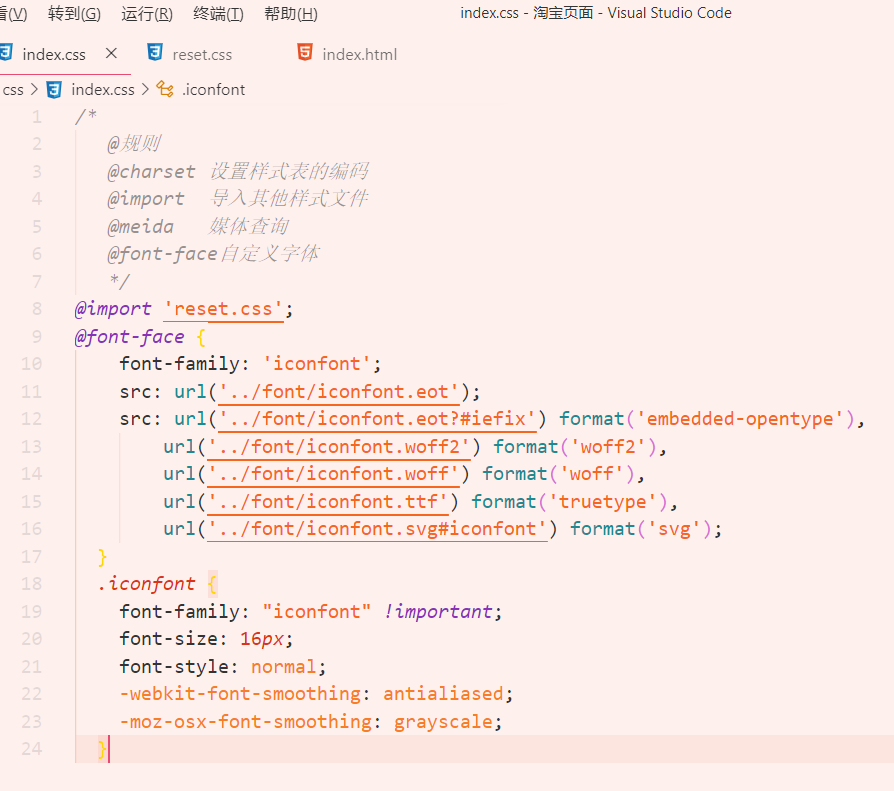The height and width of the screenshot is (791, 894).
Task: Click the @import keyword on line 8
Action: pyautogui.click(x=113, y=309)
